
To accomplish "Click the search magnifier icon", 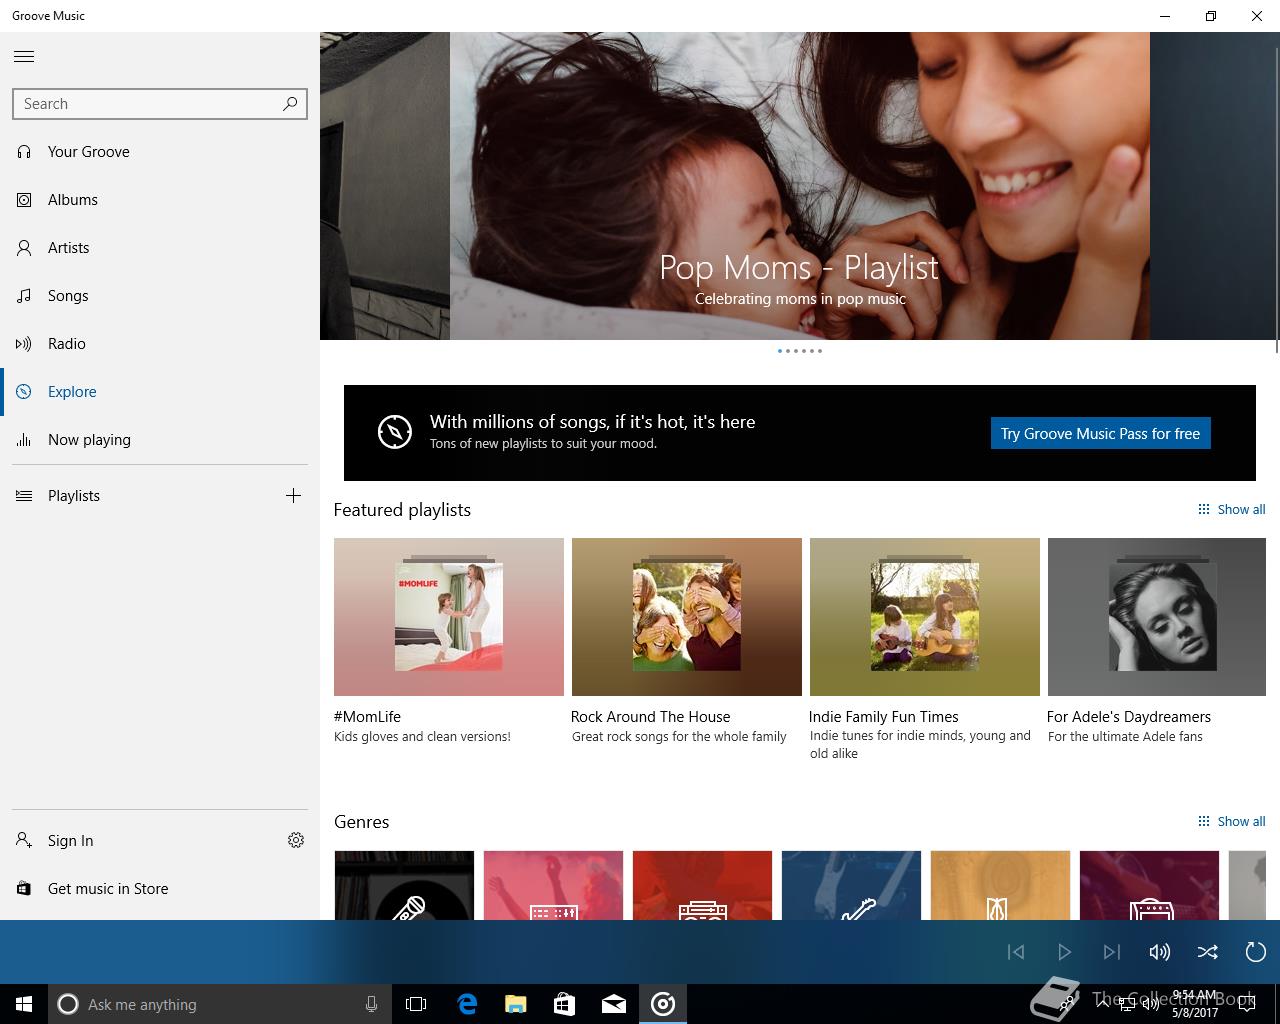I will 290,103.
